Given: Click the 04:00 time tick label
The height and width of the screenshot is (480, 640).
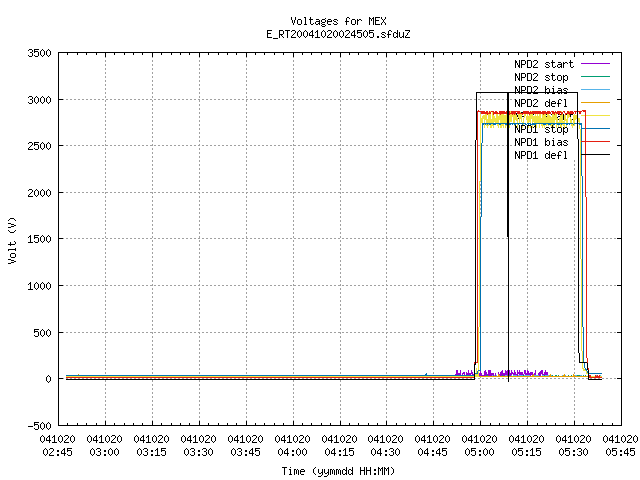Looking at the screenshot, I should click(292, 452).
